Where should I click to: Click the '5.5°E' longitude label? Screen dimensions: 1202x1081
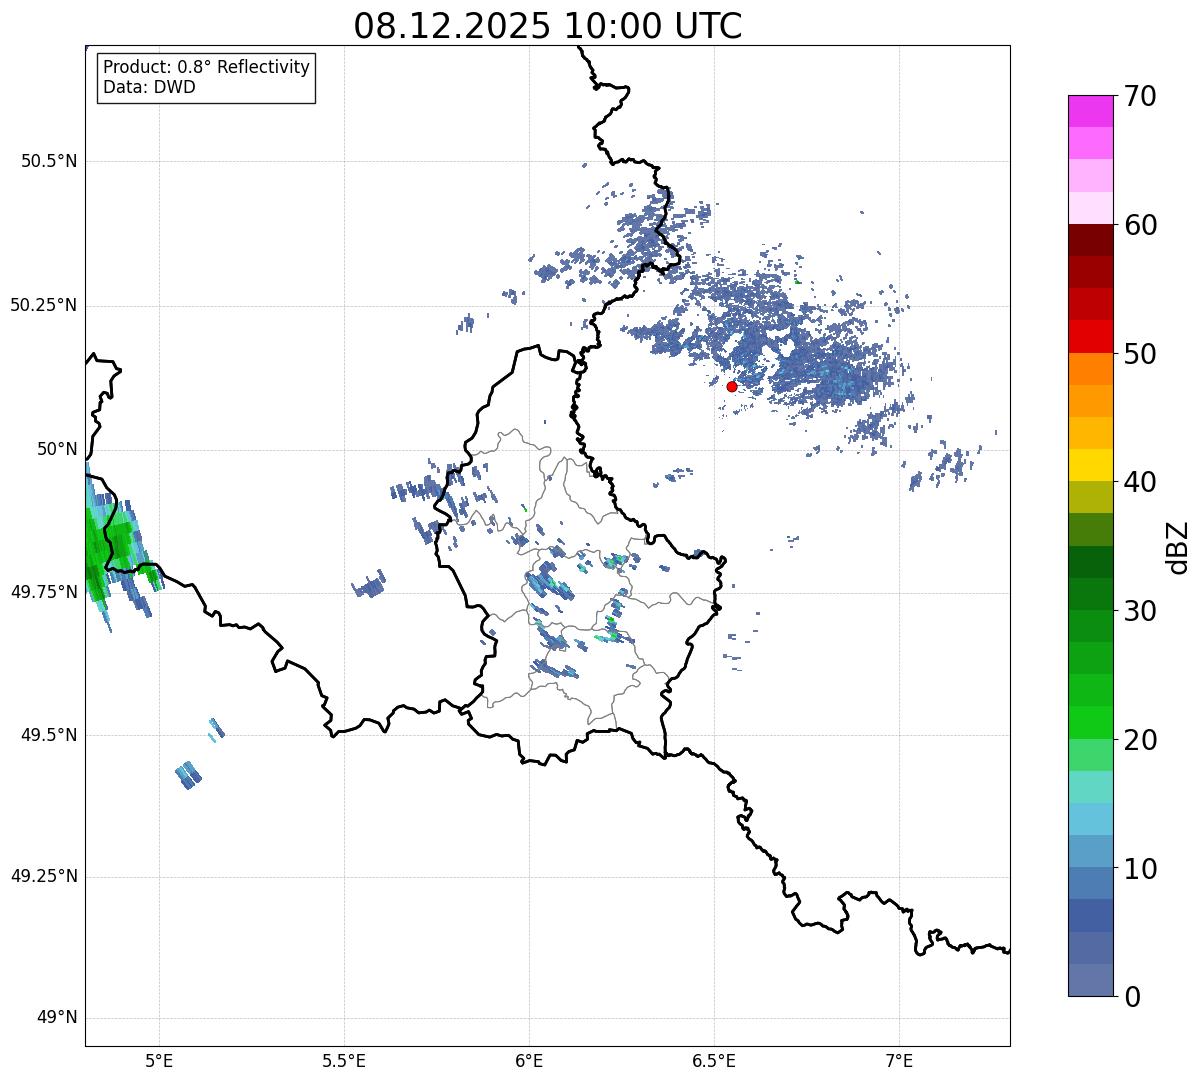344,1060
